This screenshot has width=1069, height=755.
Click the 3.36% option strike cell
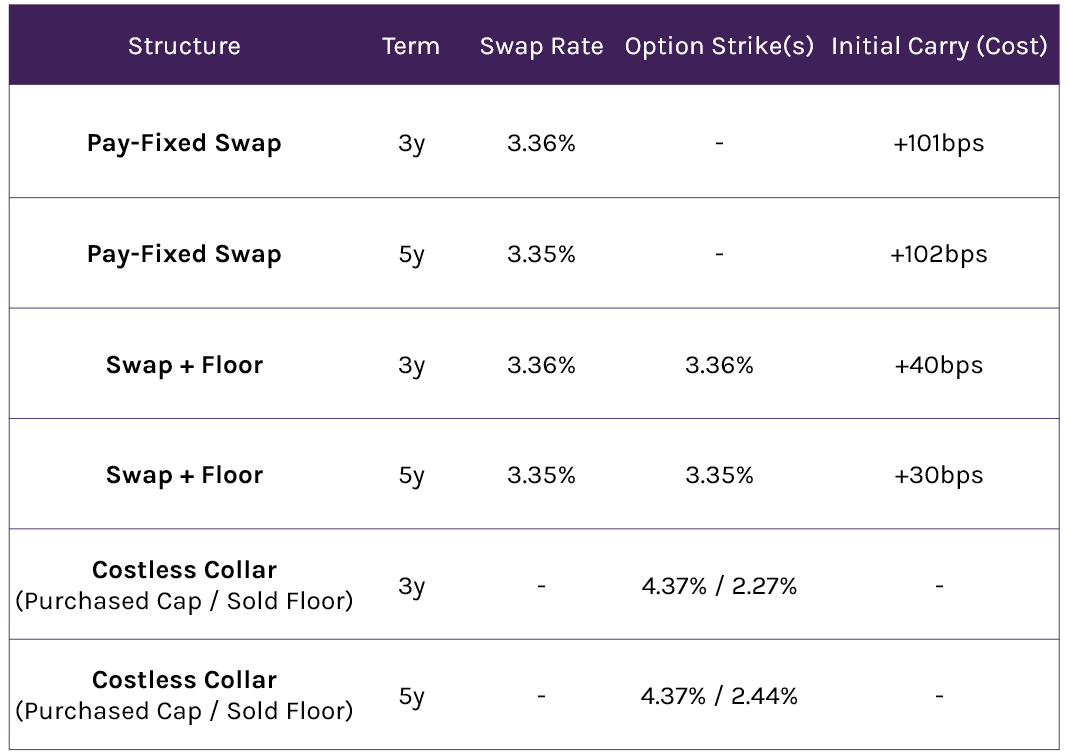coord(719,365)
